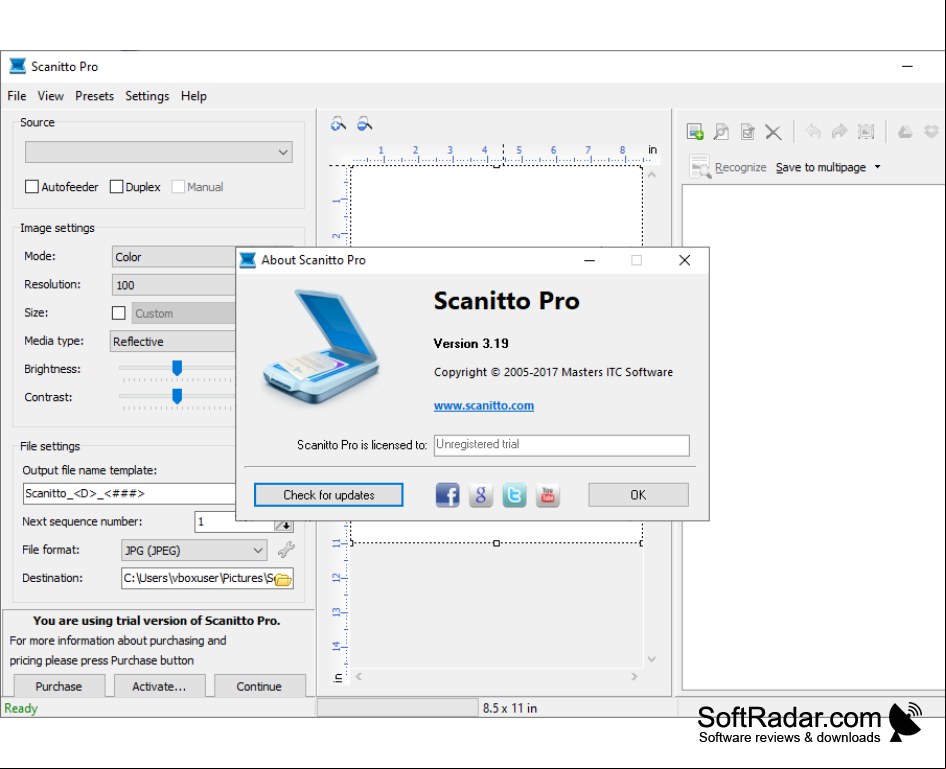Click the preview horizontal scrollbar right arrow
The width and height of the screenshot is (946, 769).
click(634, 677)
